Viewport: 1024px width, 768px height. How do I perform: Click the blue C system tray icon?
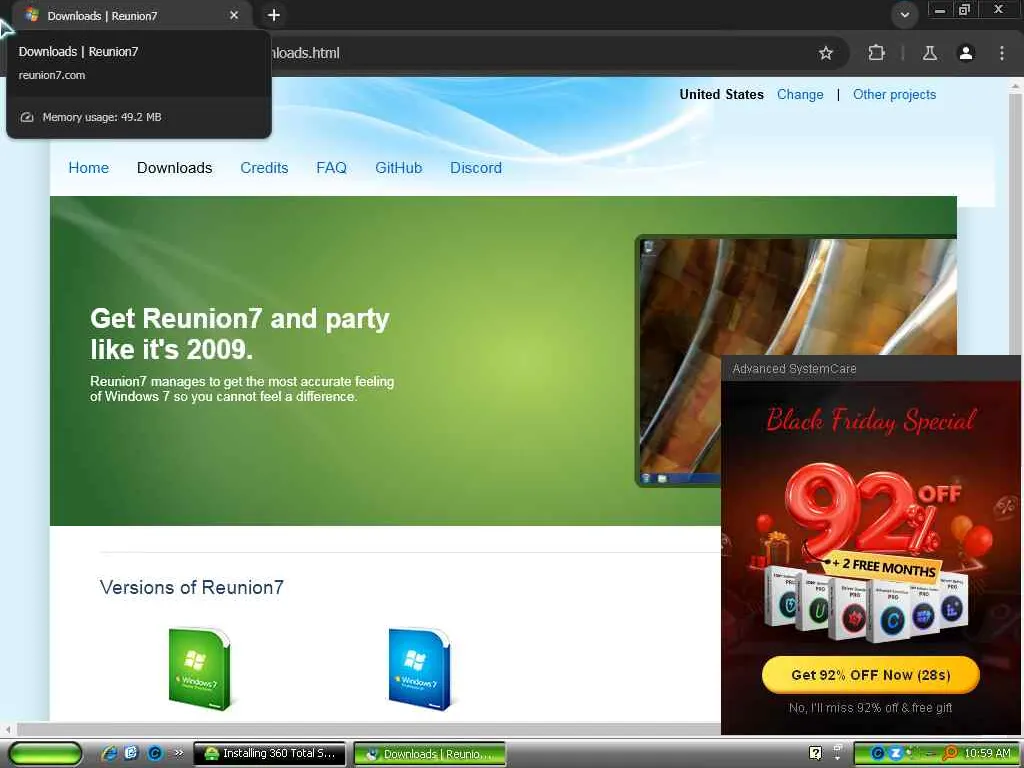tap(878, 754)
